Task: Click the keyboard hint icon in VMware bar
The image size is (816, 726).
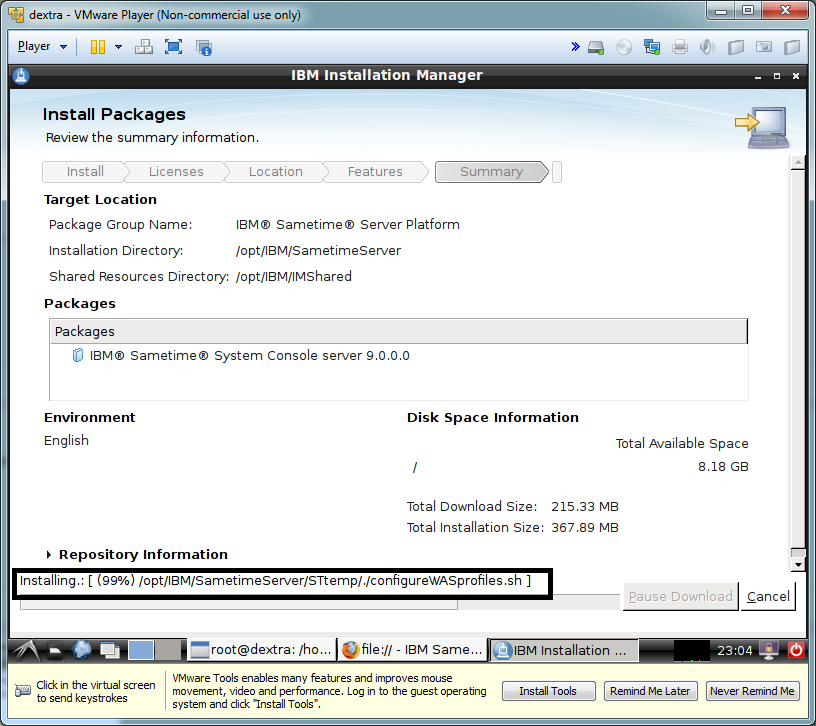Action: (x=22, y=691)
